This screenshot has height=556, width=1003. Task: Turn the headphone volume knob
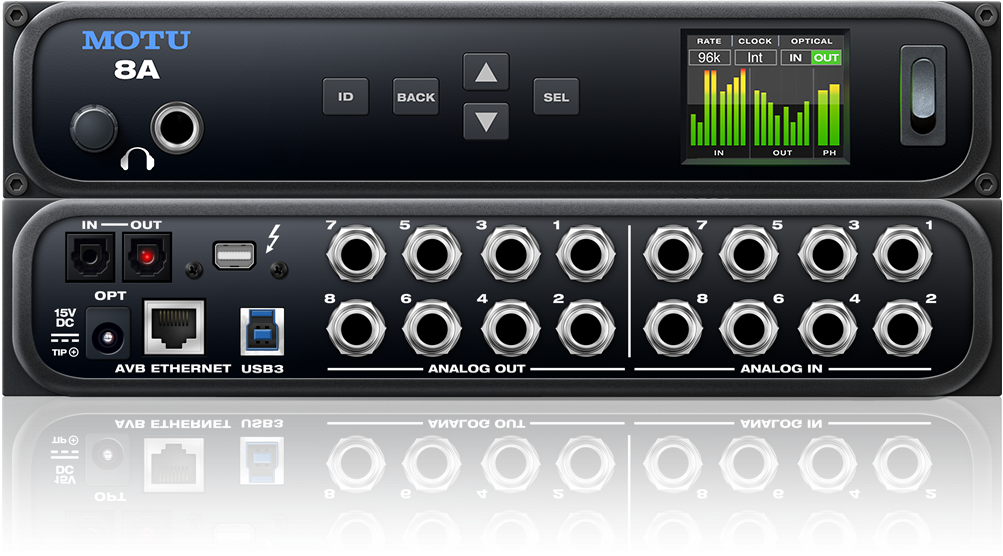point(93,130)
